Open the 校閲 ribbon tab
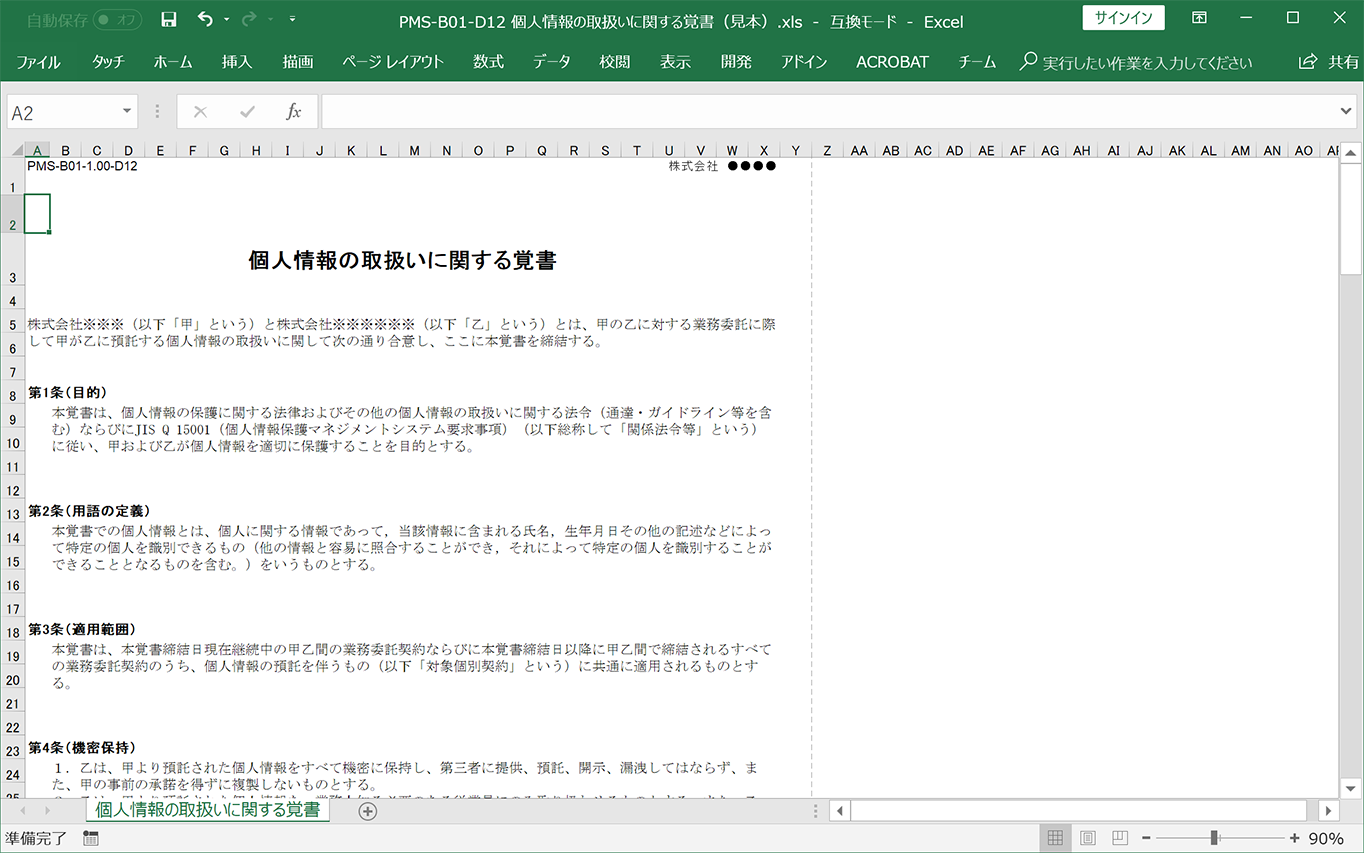 pos(614,62)
